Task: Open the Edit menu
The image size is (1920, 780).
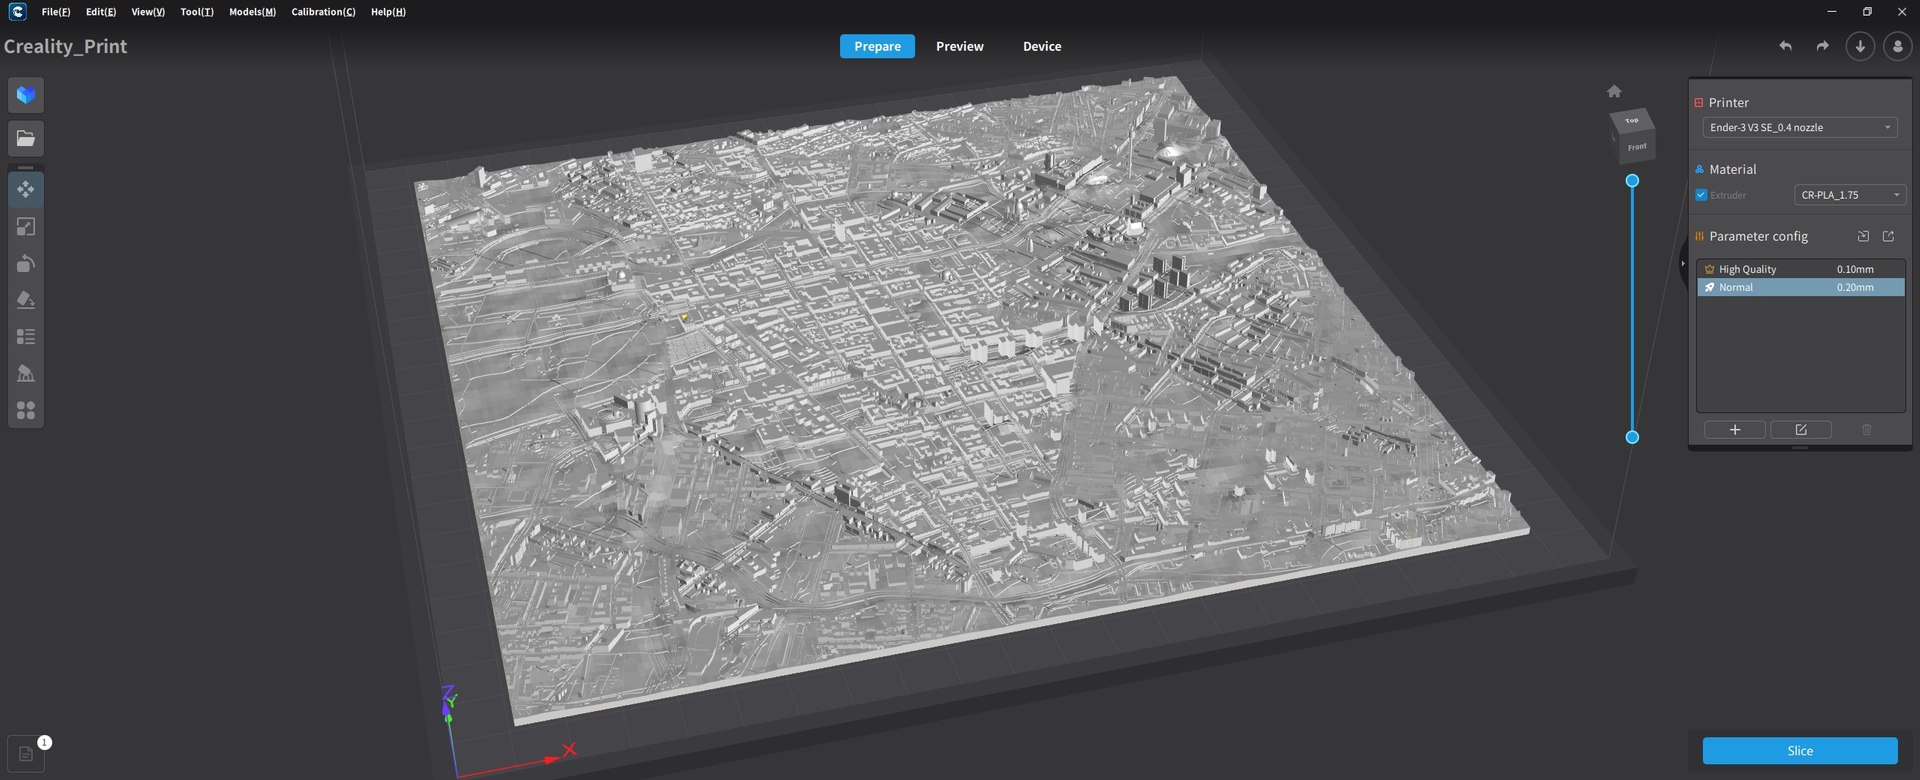Action: pos(101,12)
